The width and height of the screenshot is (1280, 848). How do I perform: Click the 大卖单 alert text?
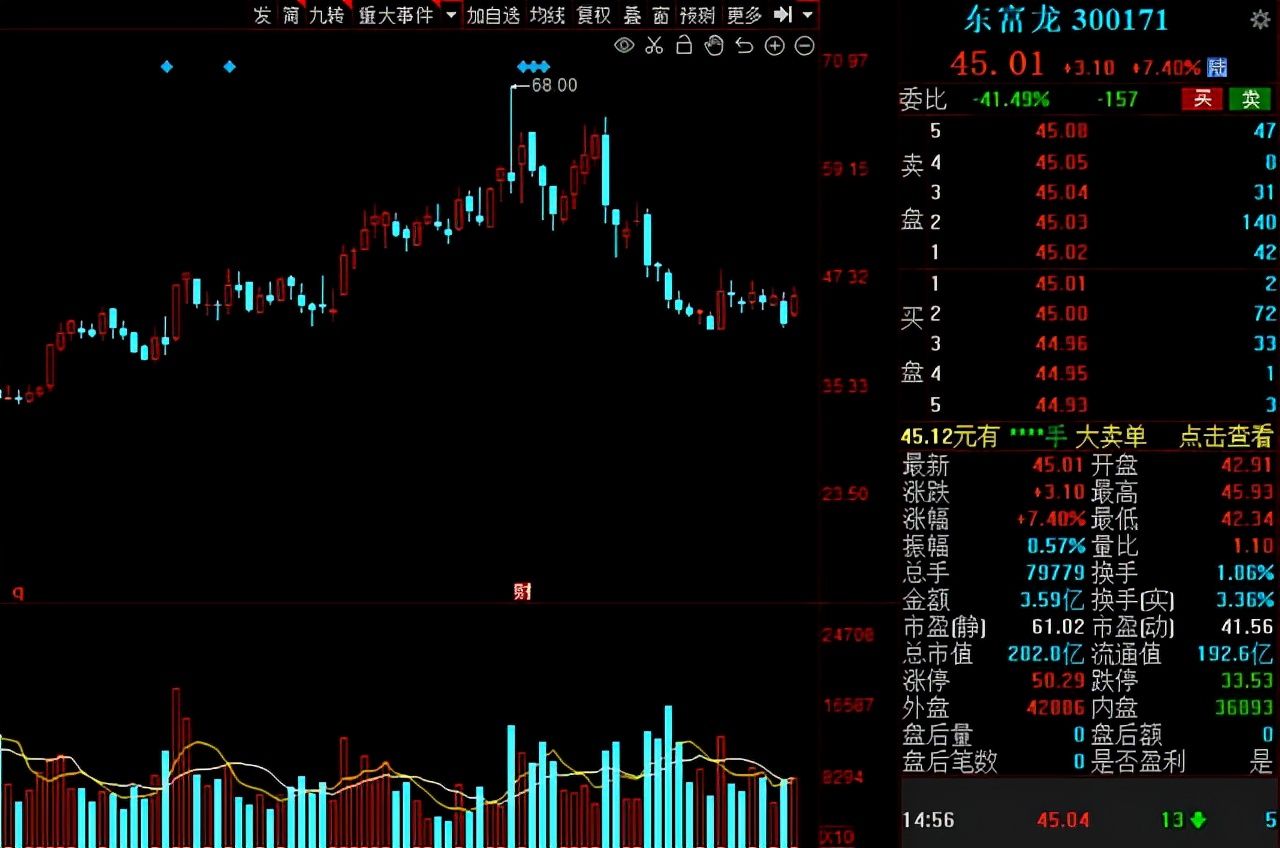pos(1111,436)
